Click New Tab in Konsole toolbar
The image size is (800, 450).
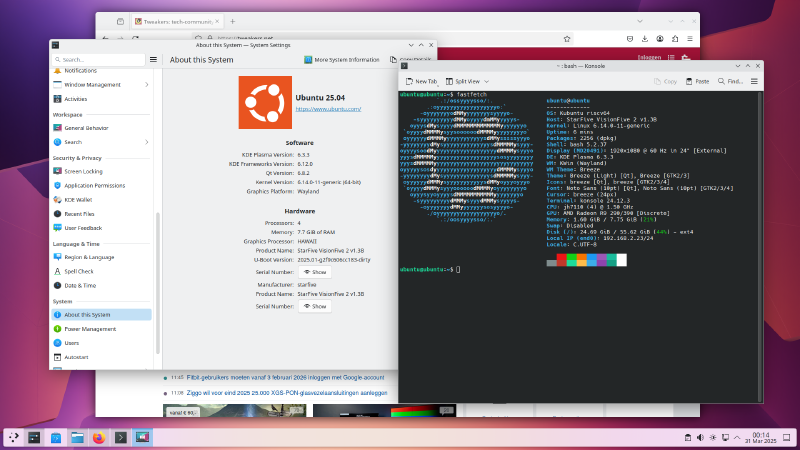click(x=421, y=82)
